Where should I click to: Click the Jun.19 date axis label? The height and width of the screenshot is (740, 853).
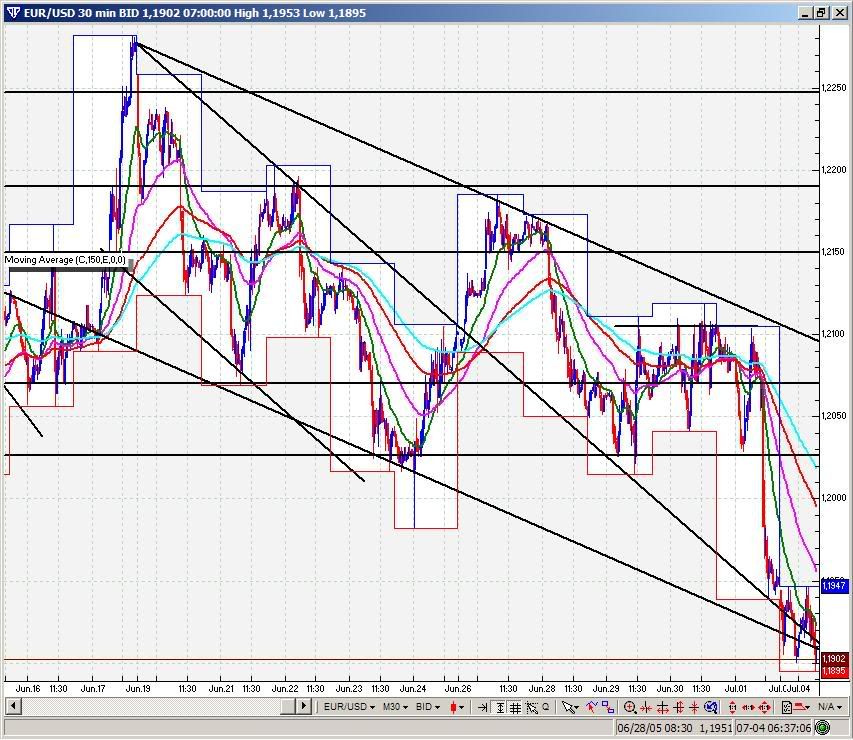tap(138, 688)
